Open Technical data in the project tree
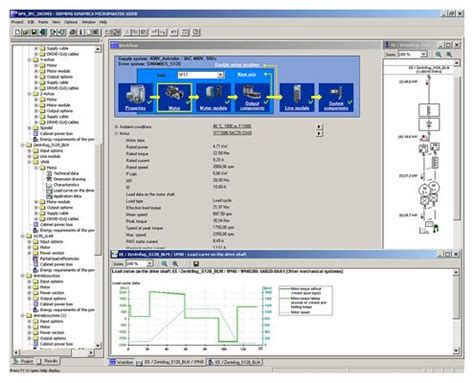Viewport: 474px width, 383px height. tap(66, 173)
